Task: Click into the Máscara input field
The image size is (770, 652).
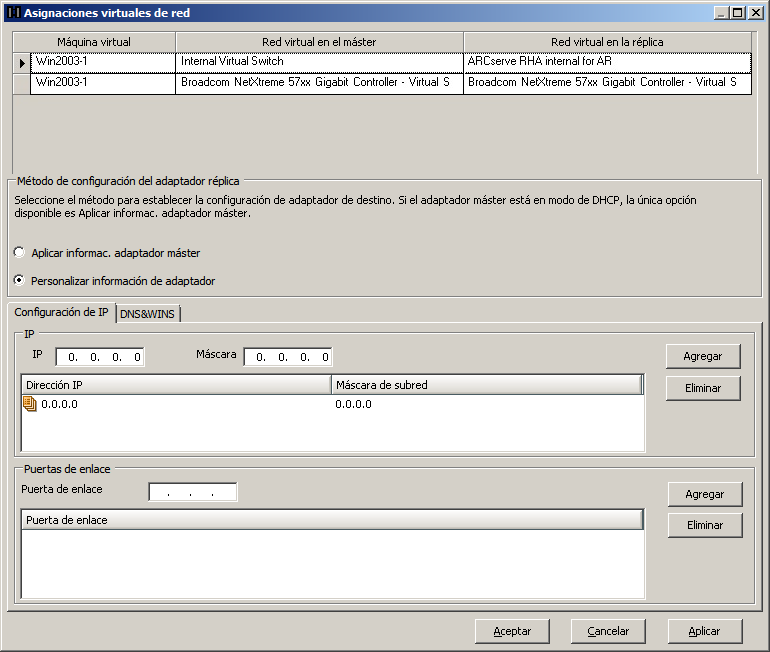Action: coord(288,357)
